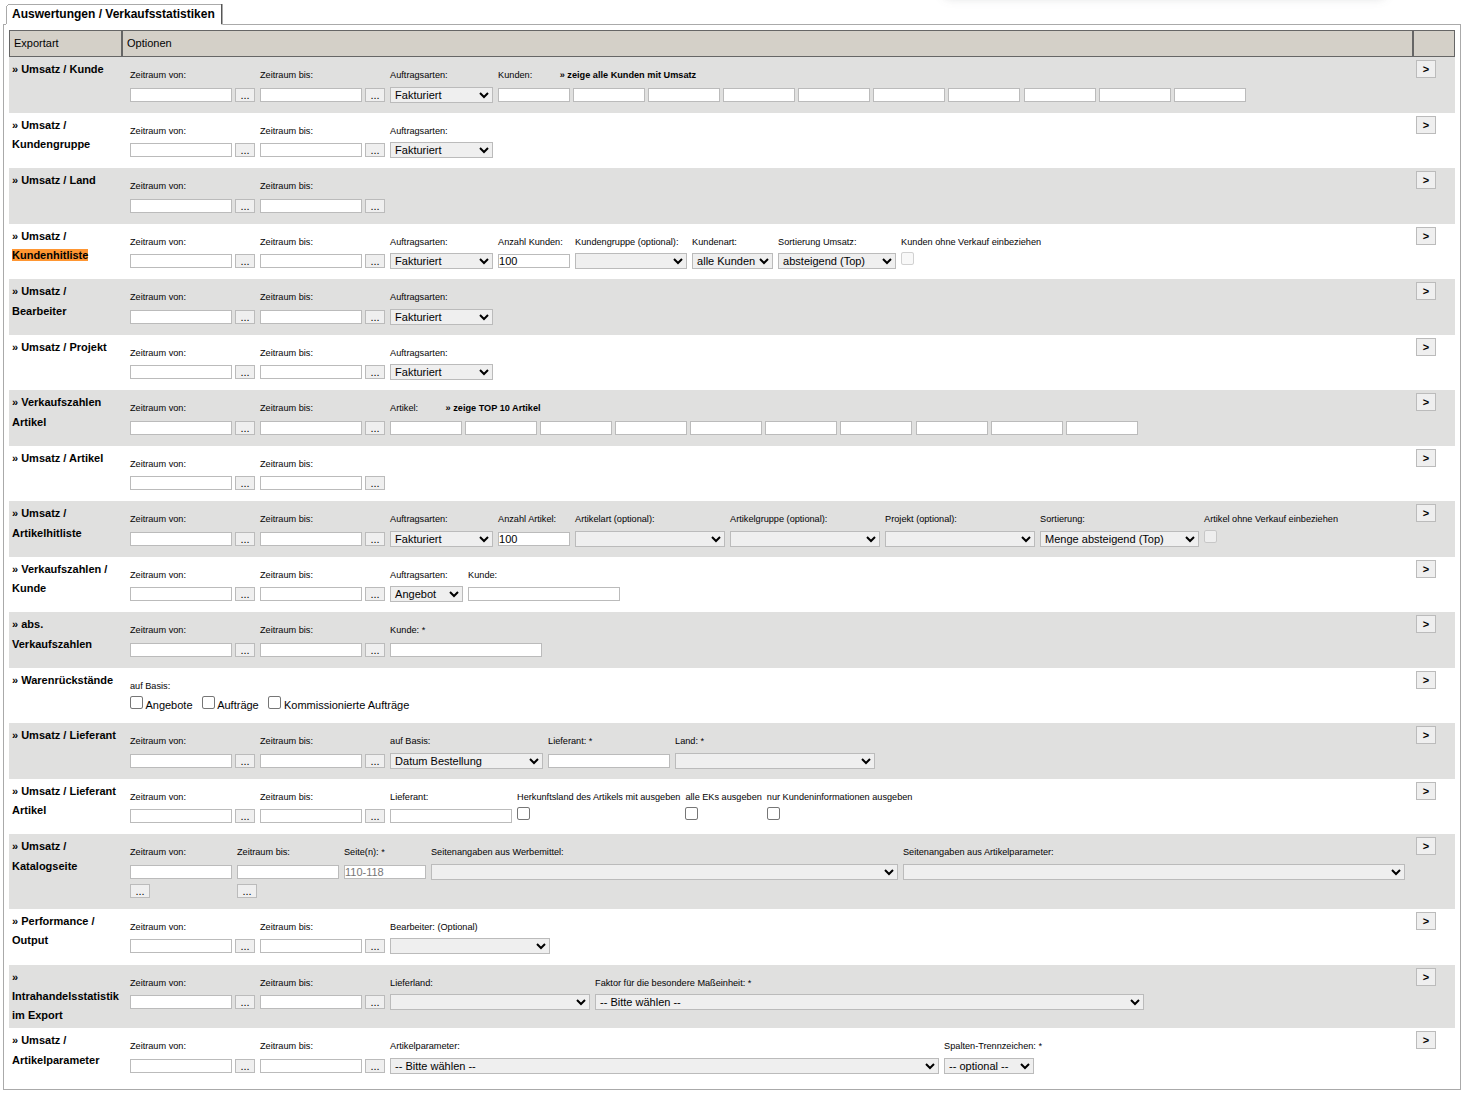Run the Warenrückstände export arrow button
The width and height of the screenshot is (1464, 1095).
pos(1426,680)
